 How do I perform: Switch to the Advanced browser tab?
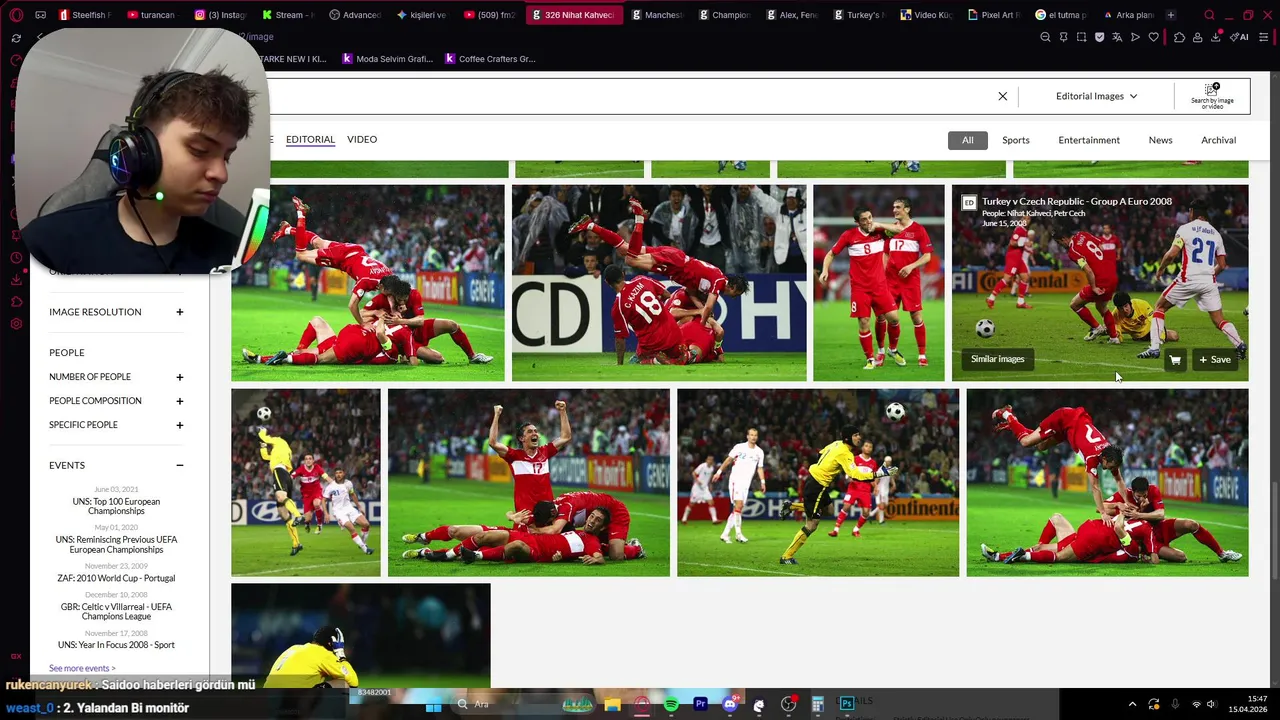click(357, 15)
